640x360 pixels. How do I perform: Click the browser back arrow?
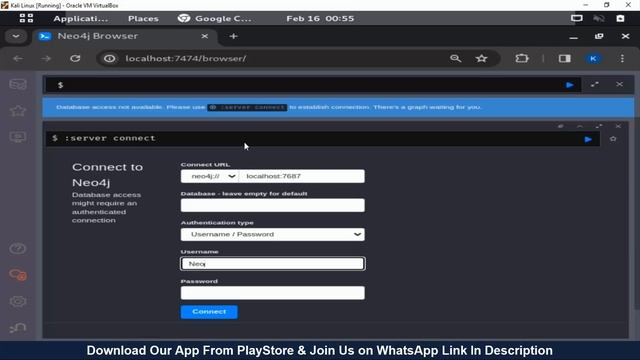pyautogui.click(x=18, y=58)
